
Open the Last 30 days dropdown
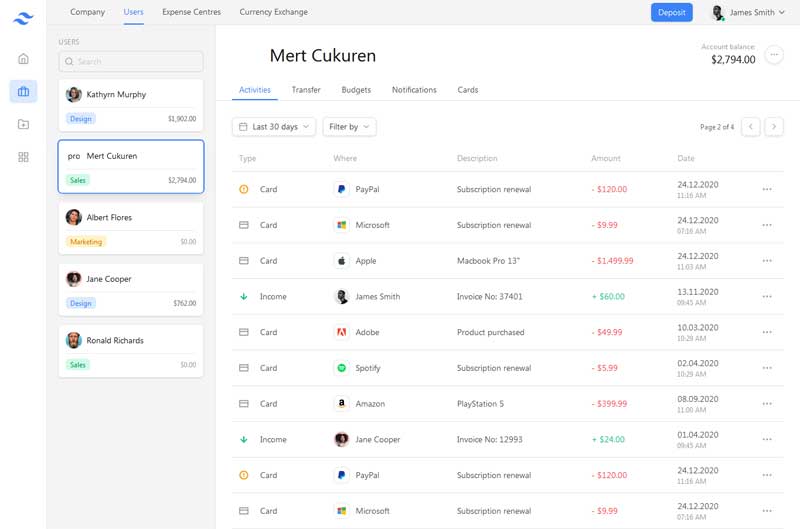click(x=274, y=127)
